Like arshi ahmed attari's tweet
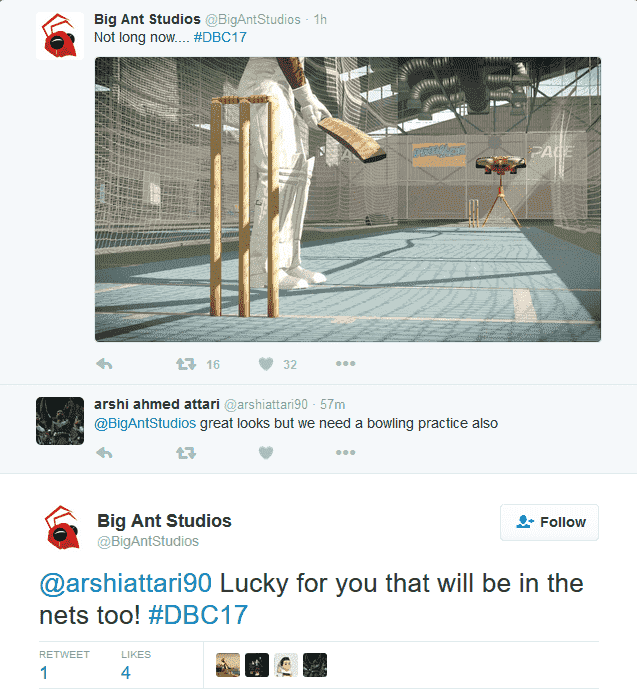The width and height of the screenshot is (637, 694). (266, 453)
